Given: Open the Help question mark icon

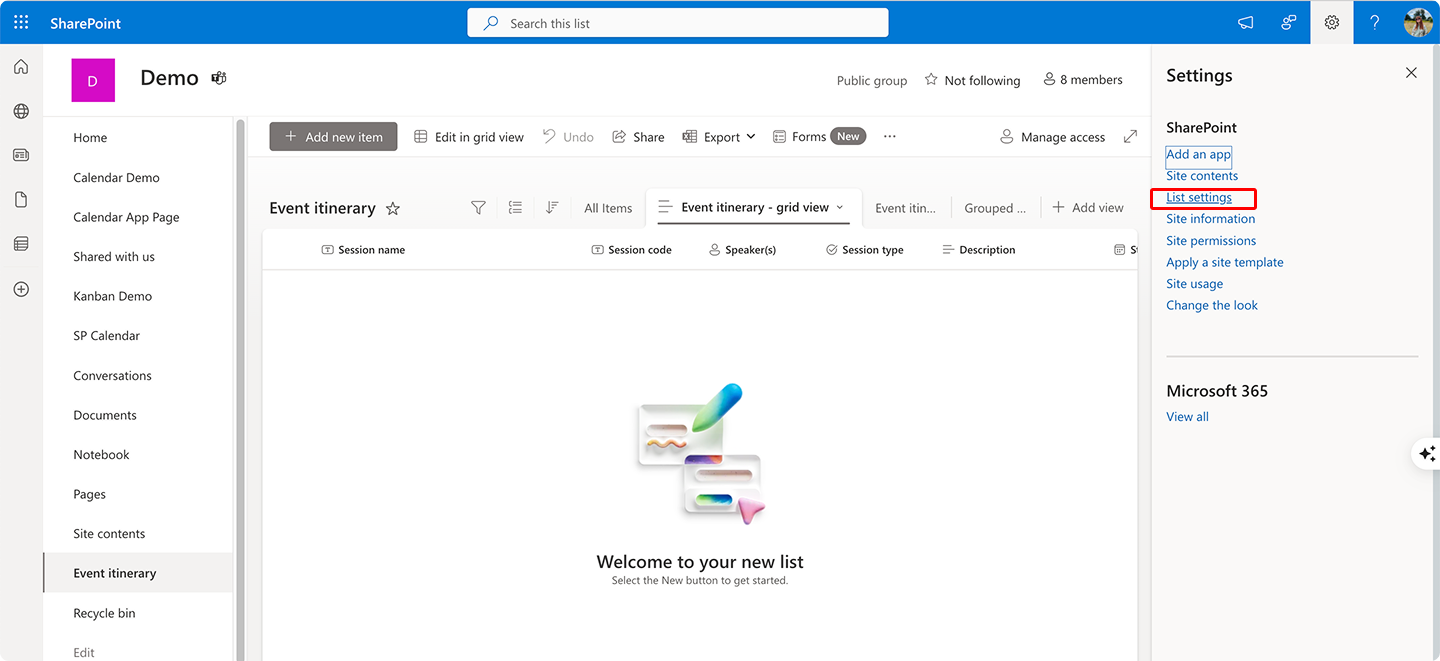Looking at the screenshot, I should (x=1375, y=22).
